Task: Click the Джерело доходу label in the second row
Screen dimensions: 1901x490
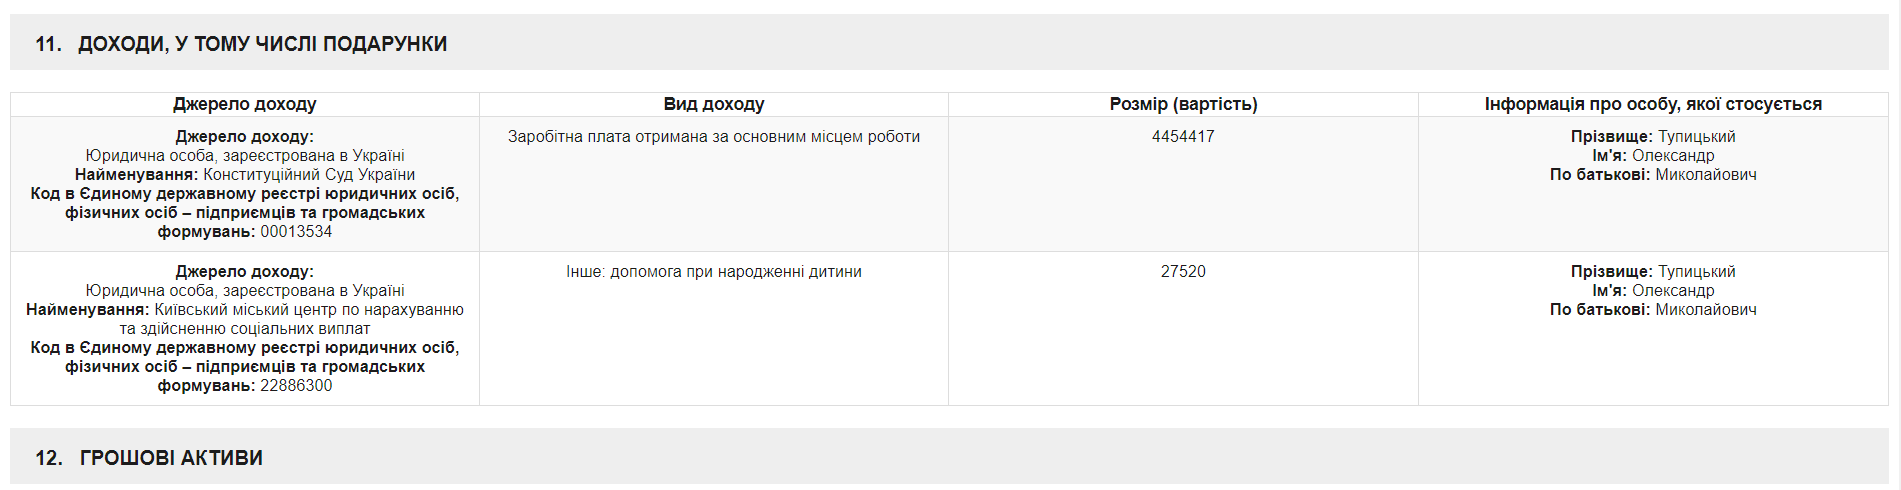Action: (x=244, y=272)
